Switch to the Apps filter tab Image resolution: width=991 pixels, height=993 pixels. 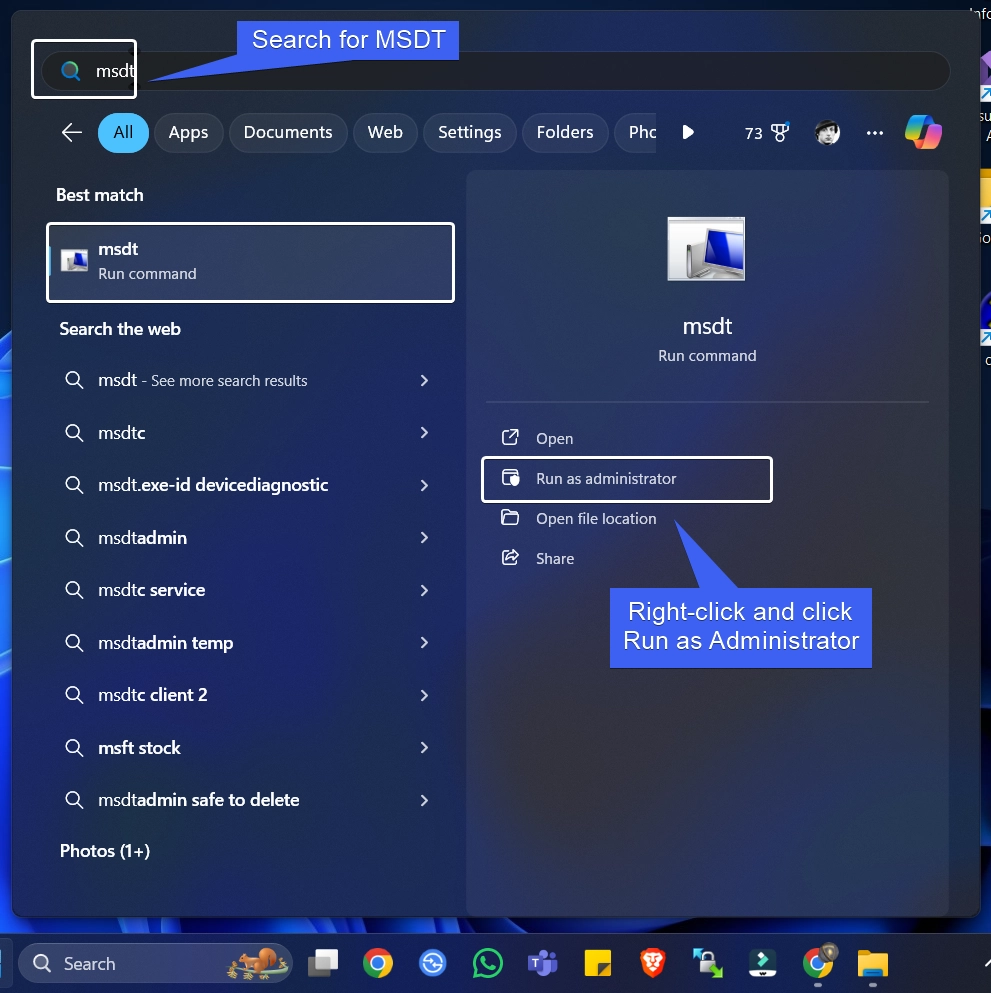[188, 132]
